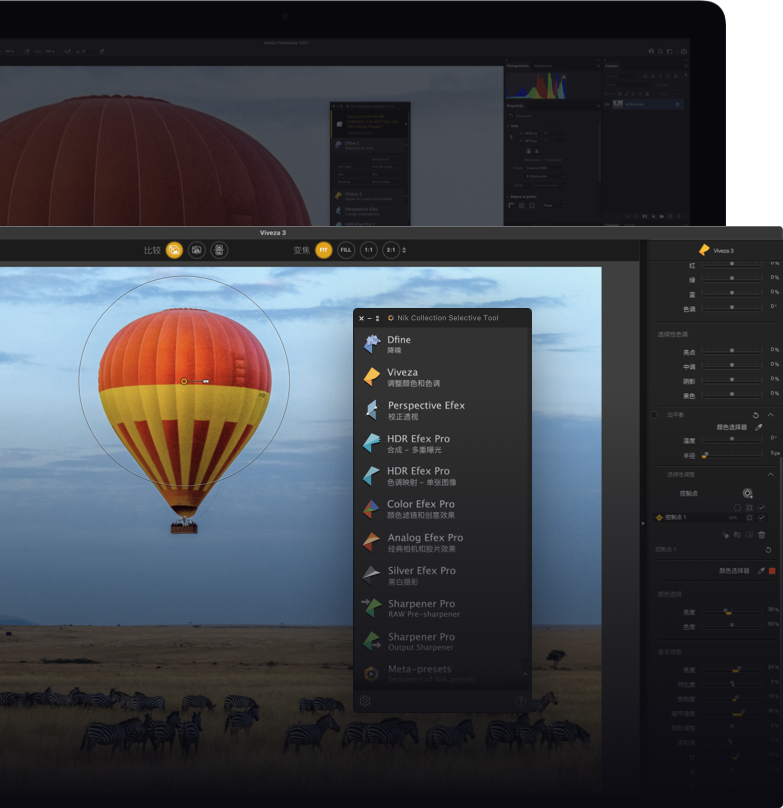
Task: Toggle mask view for all control points
Action: point(749,508)
